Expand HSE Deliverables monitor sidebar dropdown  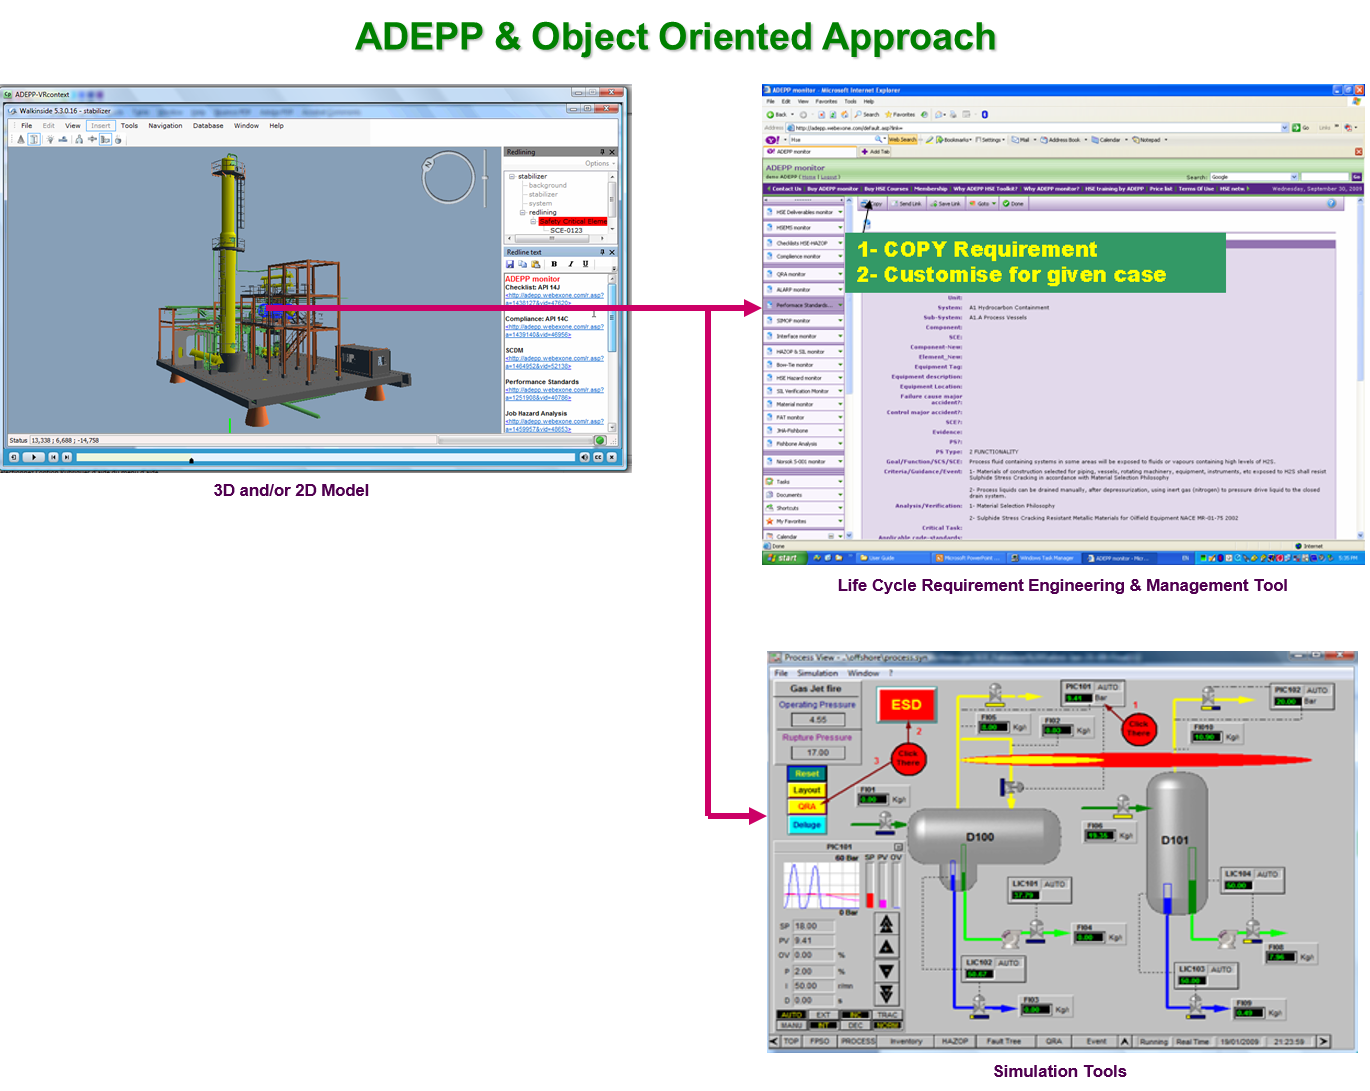[x=840, y=212]
